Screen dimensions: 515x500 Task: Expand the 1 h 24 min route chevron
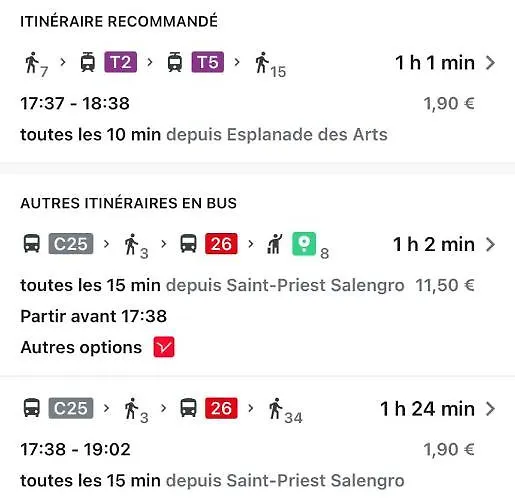tap(490, 409)
